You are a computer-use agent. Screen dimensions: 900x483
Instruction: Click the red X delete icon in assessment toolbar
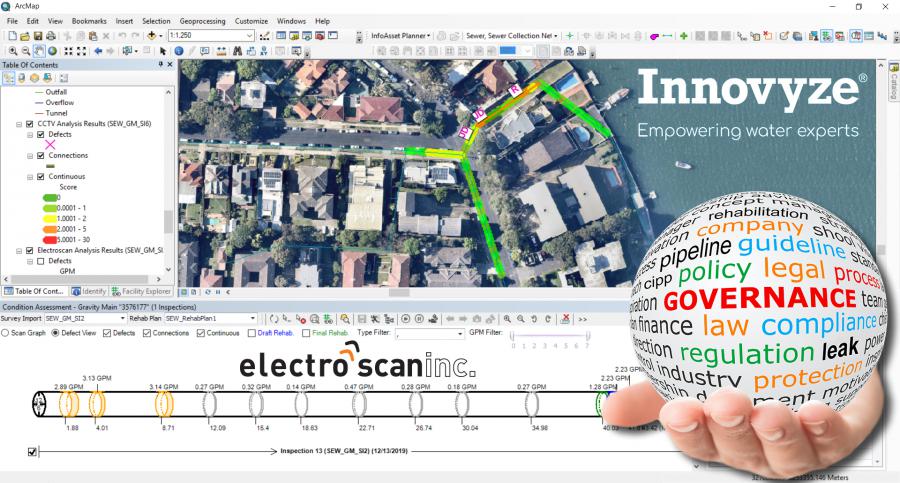(565, 319)
